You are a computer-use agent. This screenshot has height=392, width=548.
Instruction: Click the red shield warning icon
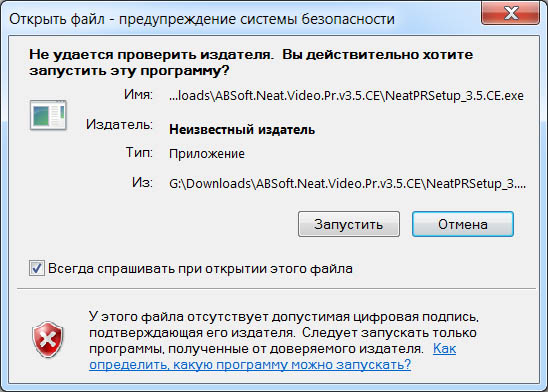pyautogui.click(x=48, y=339)
